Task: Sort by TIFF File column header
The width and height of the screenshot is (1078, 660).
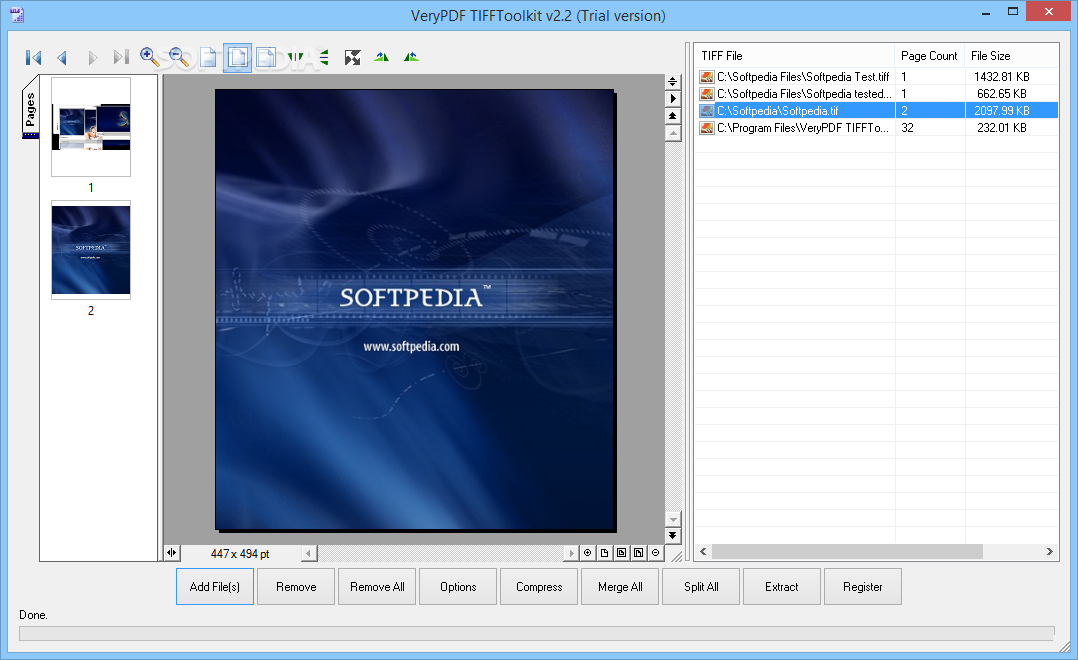Action: [x=794, y=56]
